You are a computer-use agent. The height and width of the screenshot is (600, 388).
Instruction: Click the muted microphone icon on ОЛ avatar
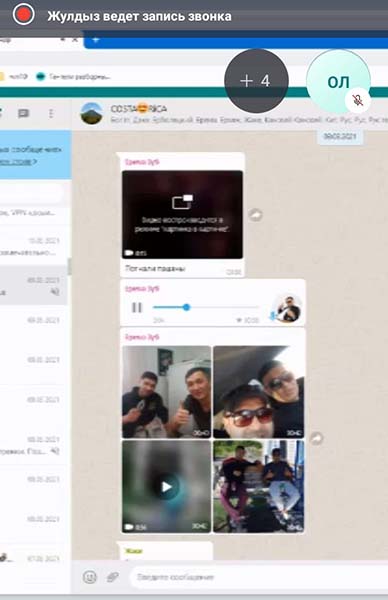pos(358,101)
